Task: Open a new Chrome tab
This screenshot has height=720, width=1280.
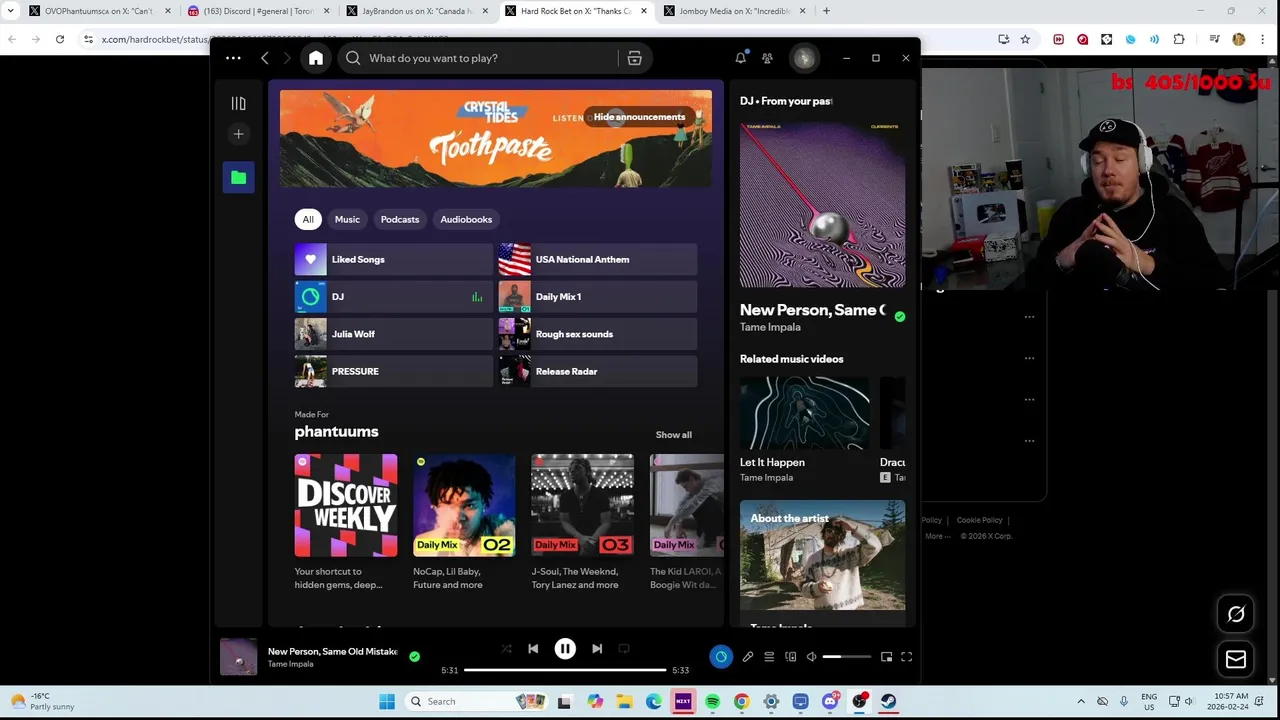Action: point(826,11)
